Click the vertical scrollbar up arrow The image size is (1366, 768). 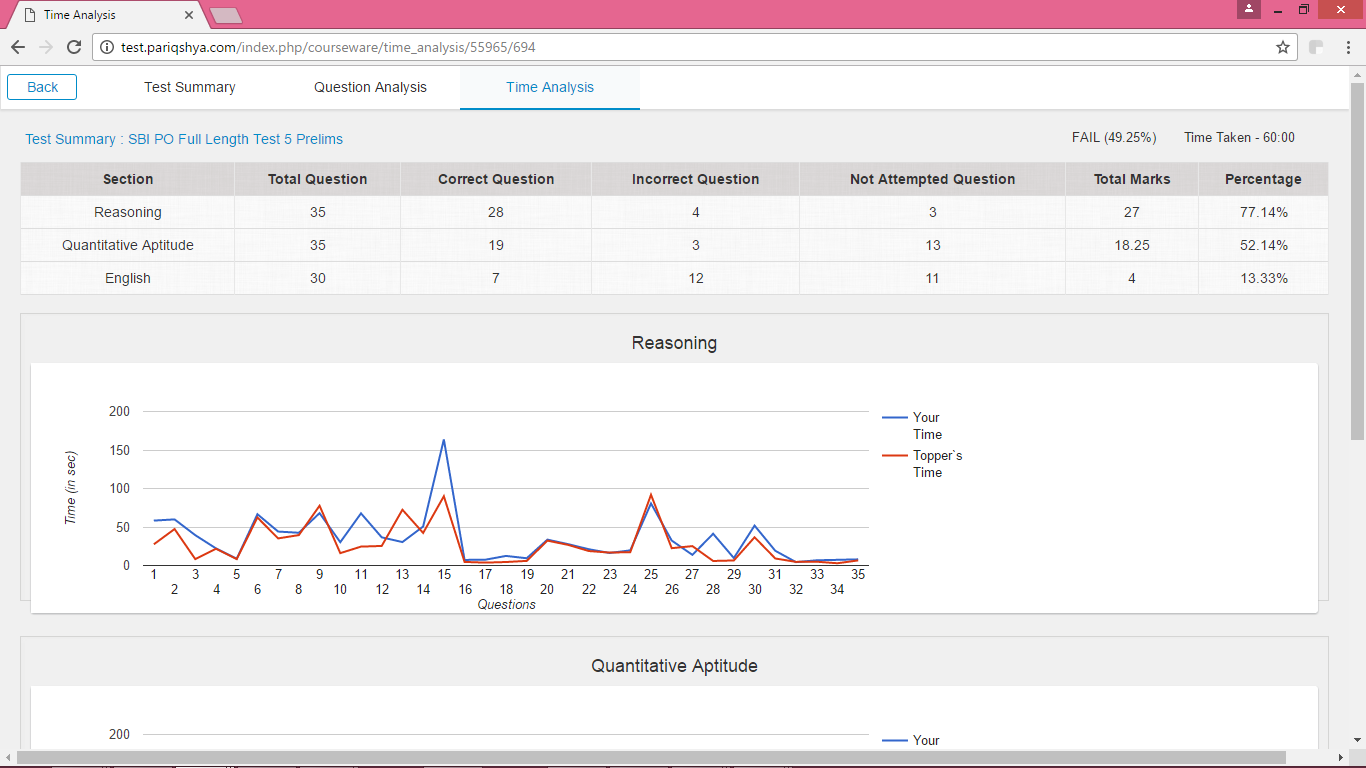coord(1357,75)
